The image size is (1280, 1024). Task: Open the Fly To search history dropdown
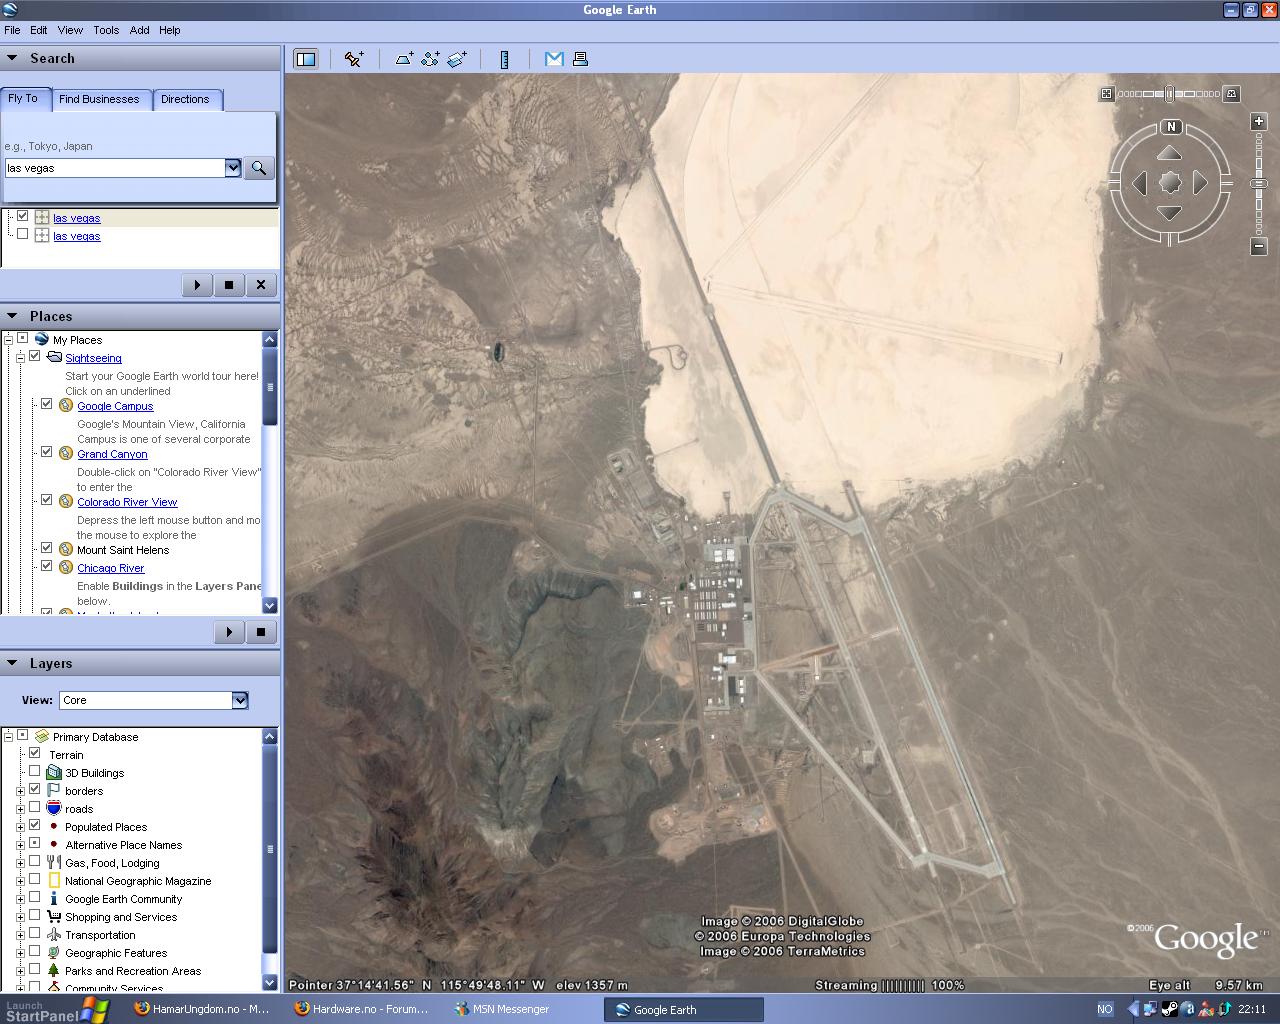(x=233, y=168)
